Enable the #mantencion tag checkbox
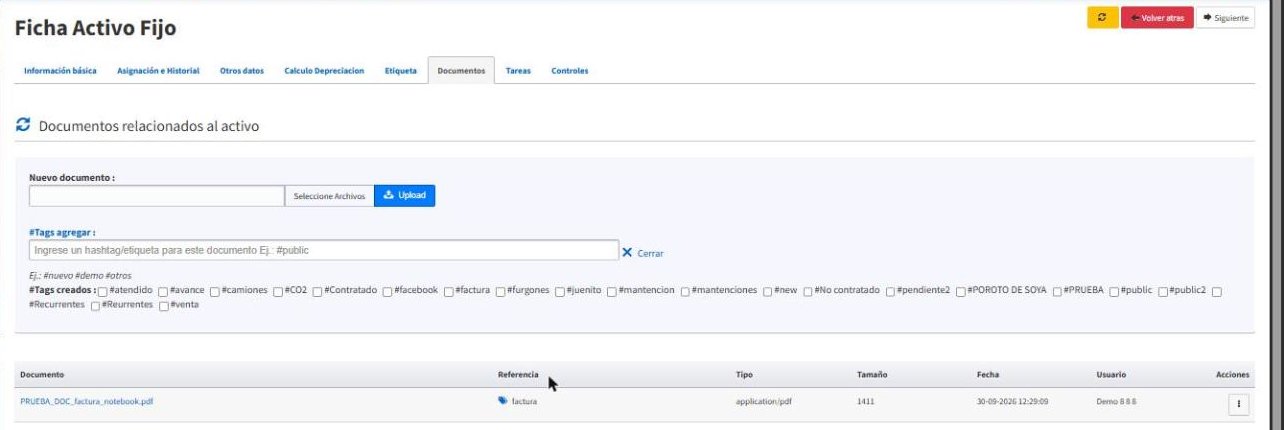This screenshot has height=430, width=1284. 612,291
